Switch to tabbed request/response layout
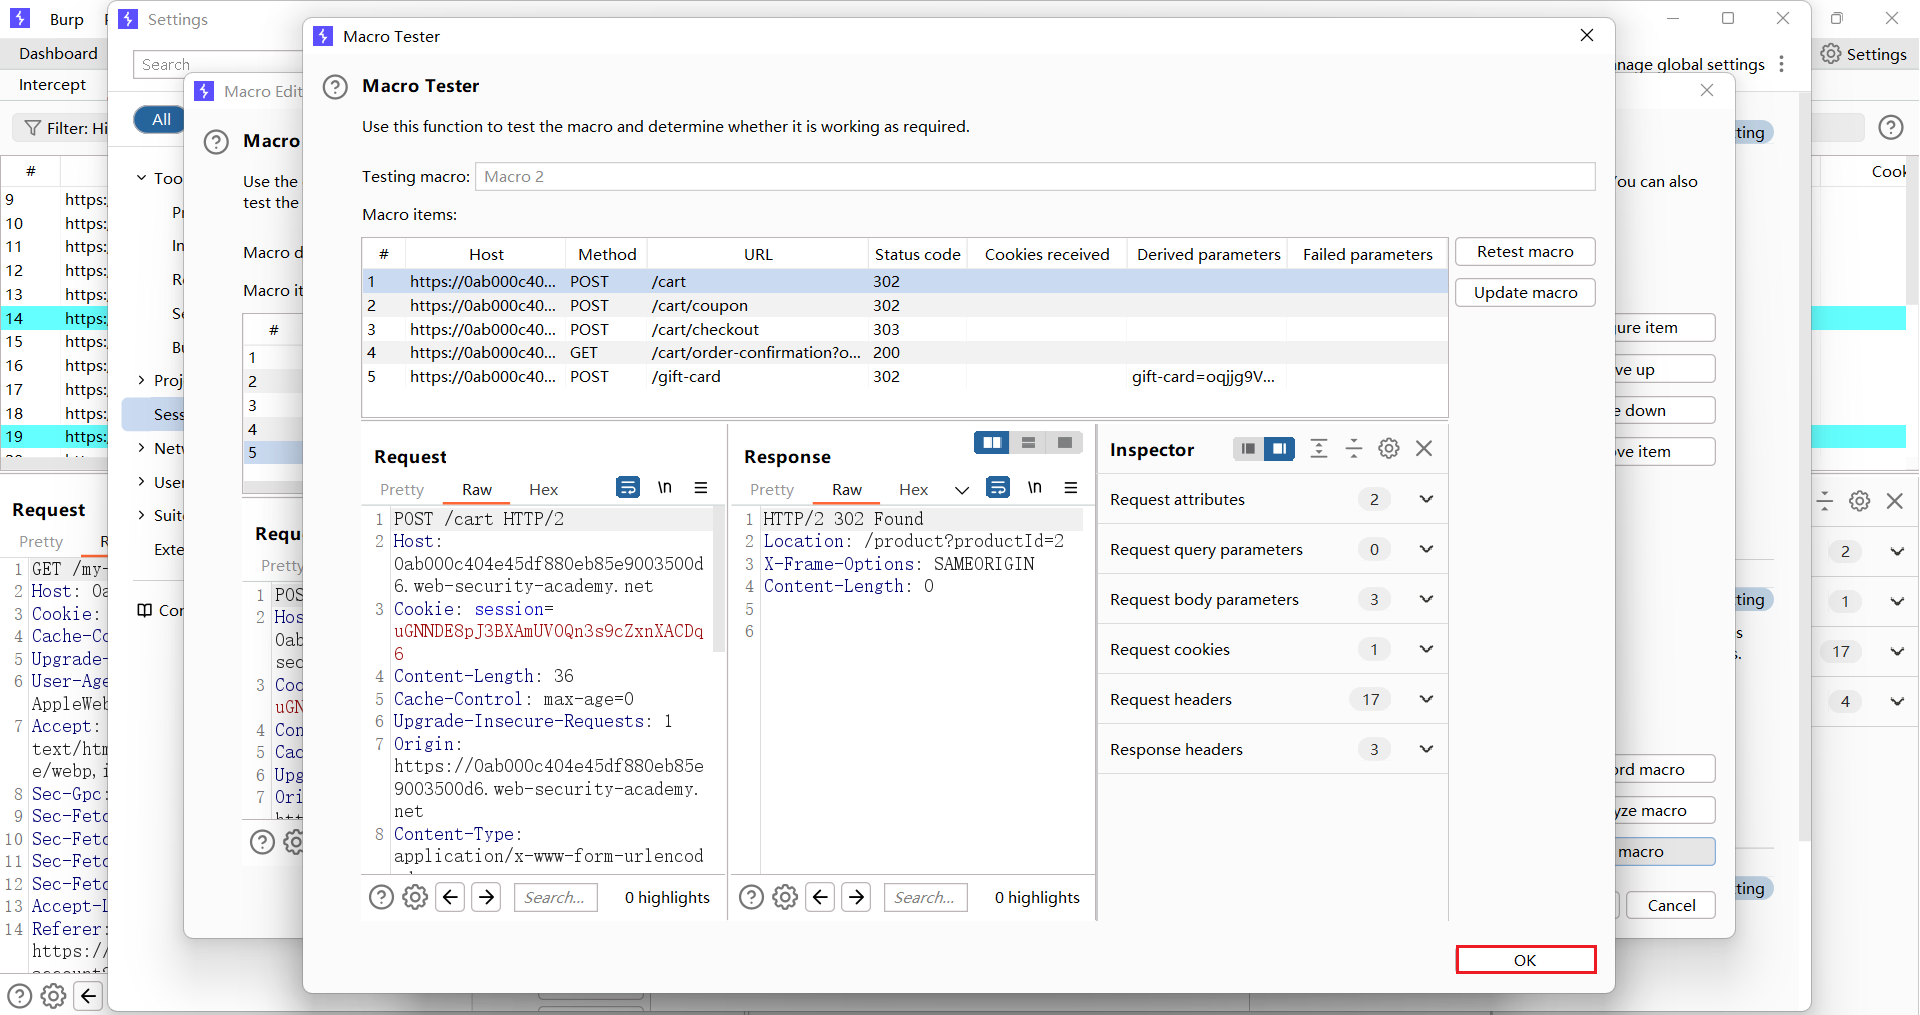 point(1064,442)
